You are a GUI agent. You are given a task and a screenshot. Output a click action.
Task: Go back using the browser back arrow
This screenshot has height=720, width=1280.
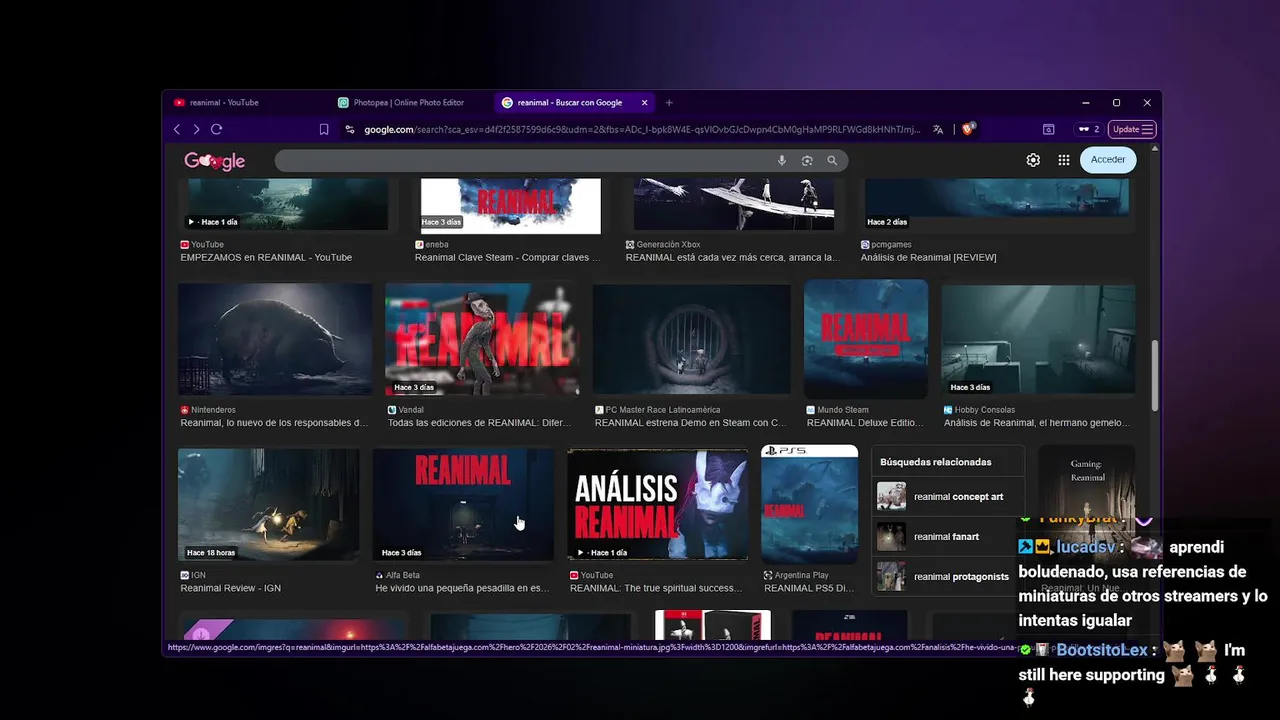click(x=177, y=129)
